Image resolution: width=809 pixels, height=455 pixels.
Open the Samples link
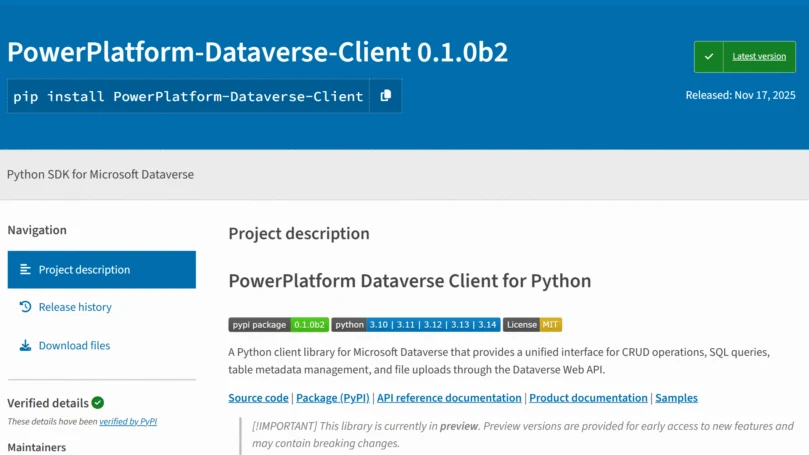coord(676,398)
